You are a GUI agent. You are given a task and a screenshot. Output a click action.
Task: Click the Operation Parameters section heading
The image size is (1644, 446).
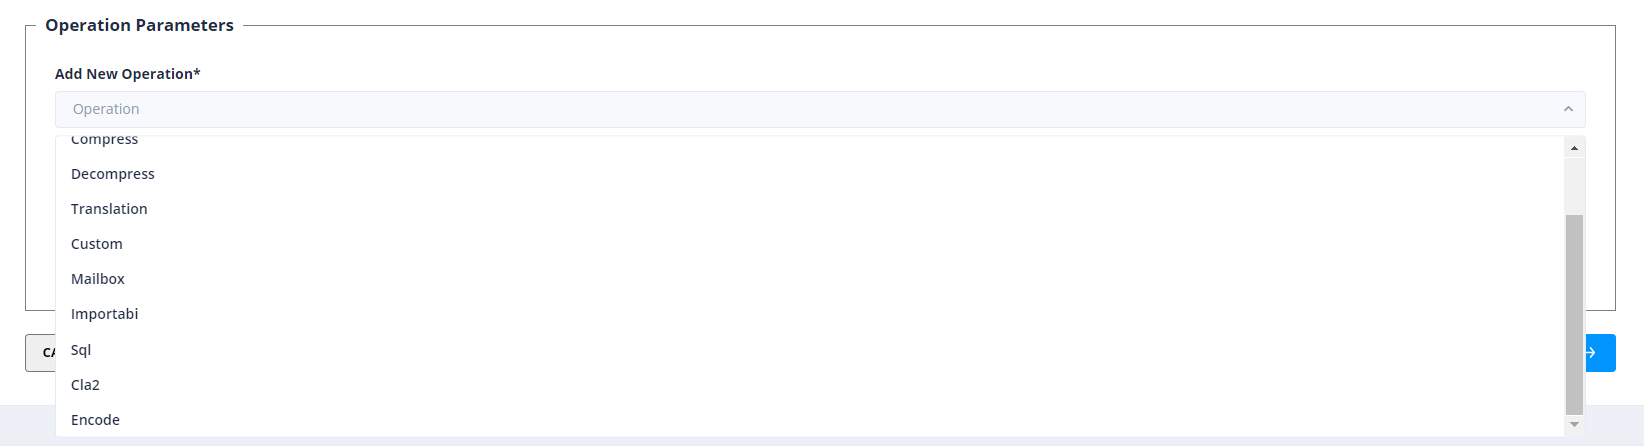point(139,25)
